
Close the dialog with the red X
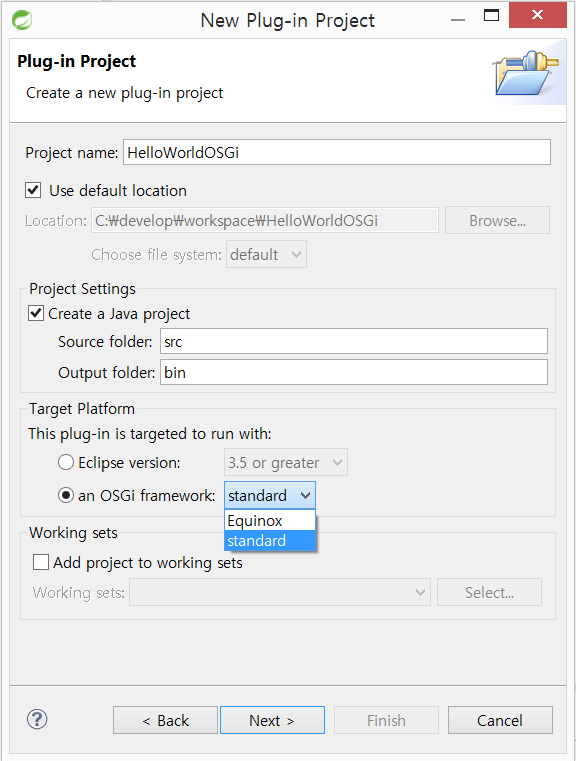[x=538, y=15]
